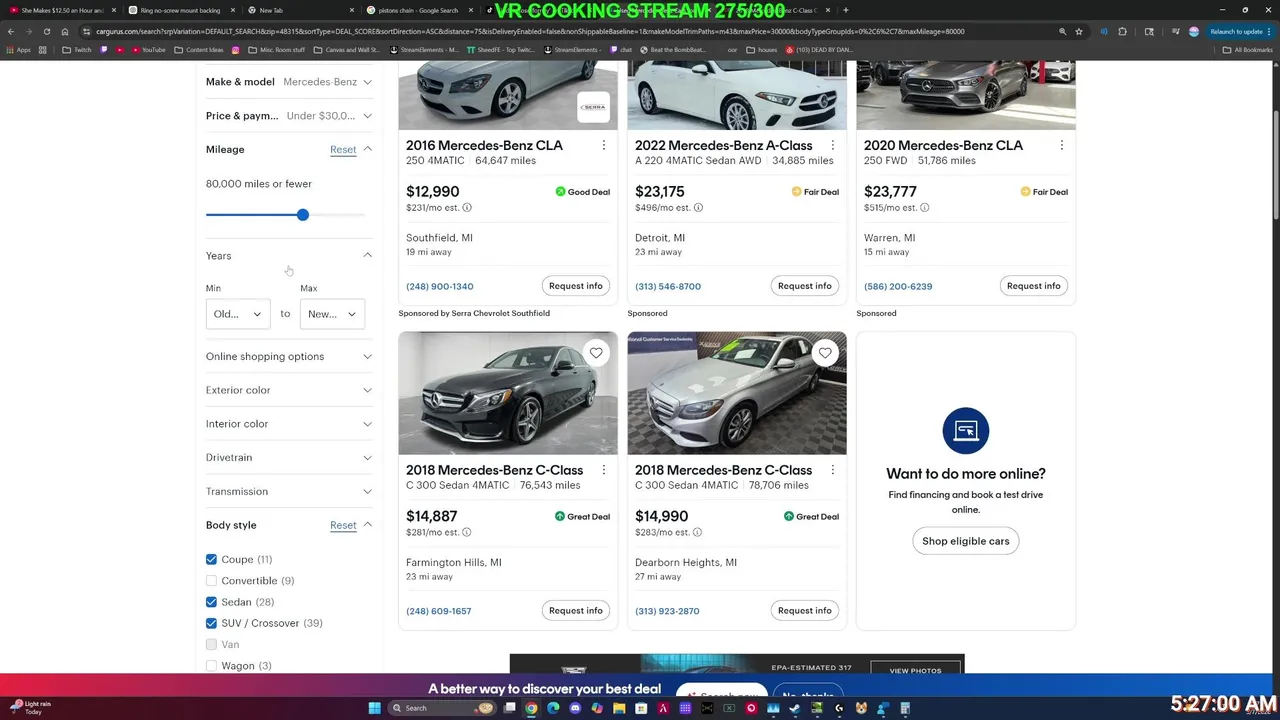
Task: Check the Wagon body style
Action: point(211,666)
